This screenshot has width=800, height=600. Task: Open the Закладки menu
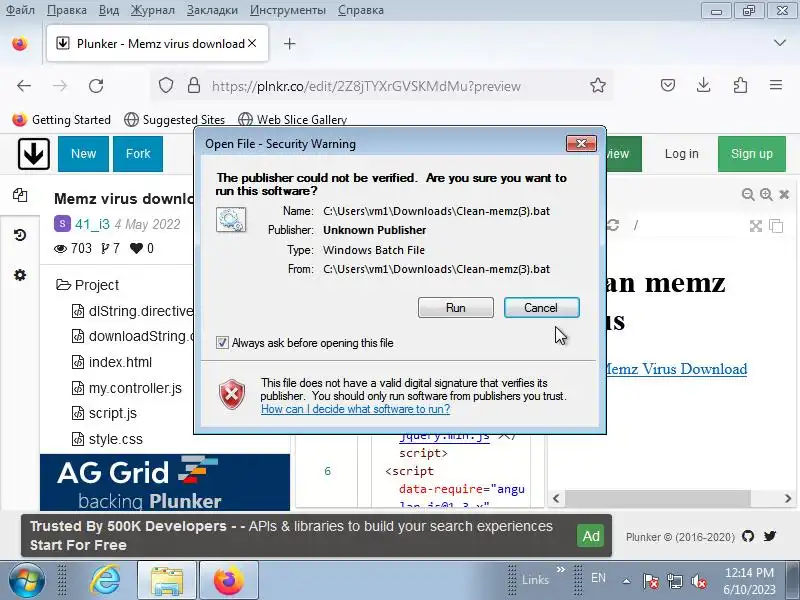coord(212,10)
